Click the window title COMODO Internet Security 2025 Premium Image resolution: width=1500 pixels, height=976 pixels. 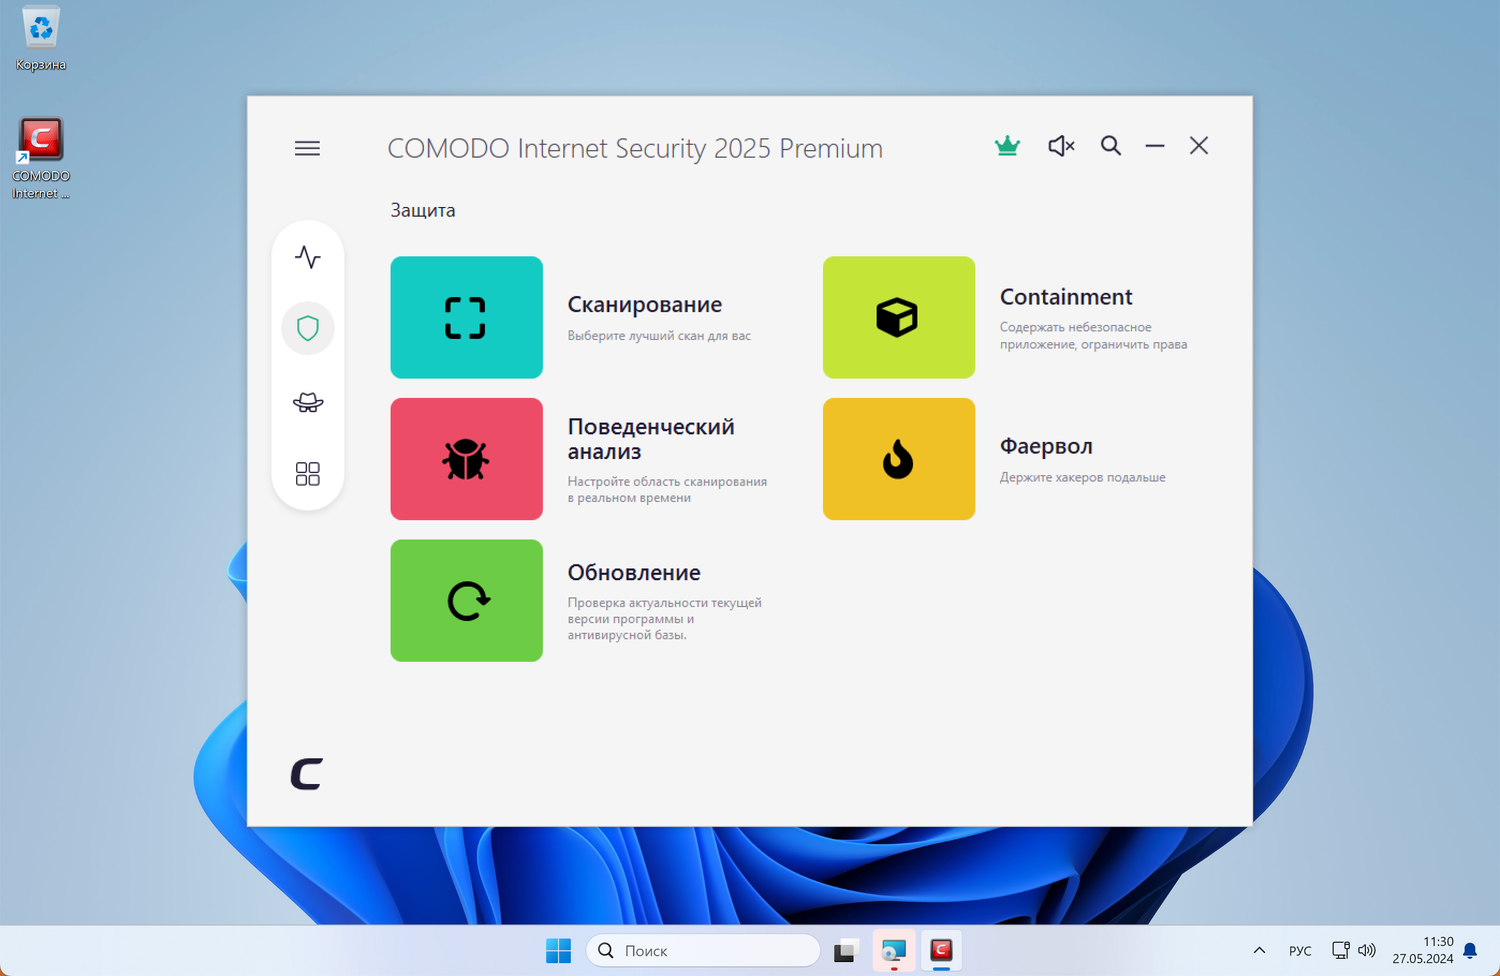[x=635, y=149]
